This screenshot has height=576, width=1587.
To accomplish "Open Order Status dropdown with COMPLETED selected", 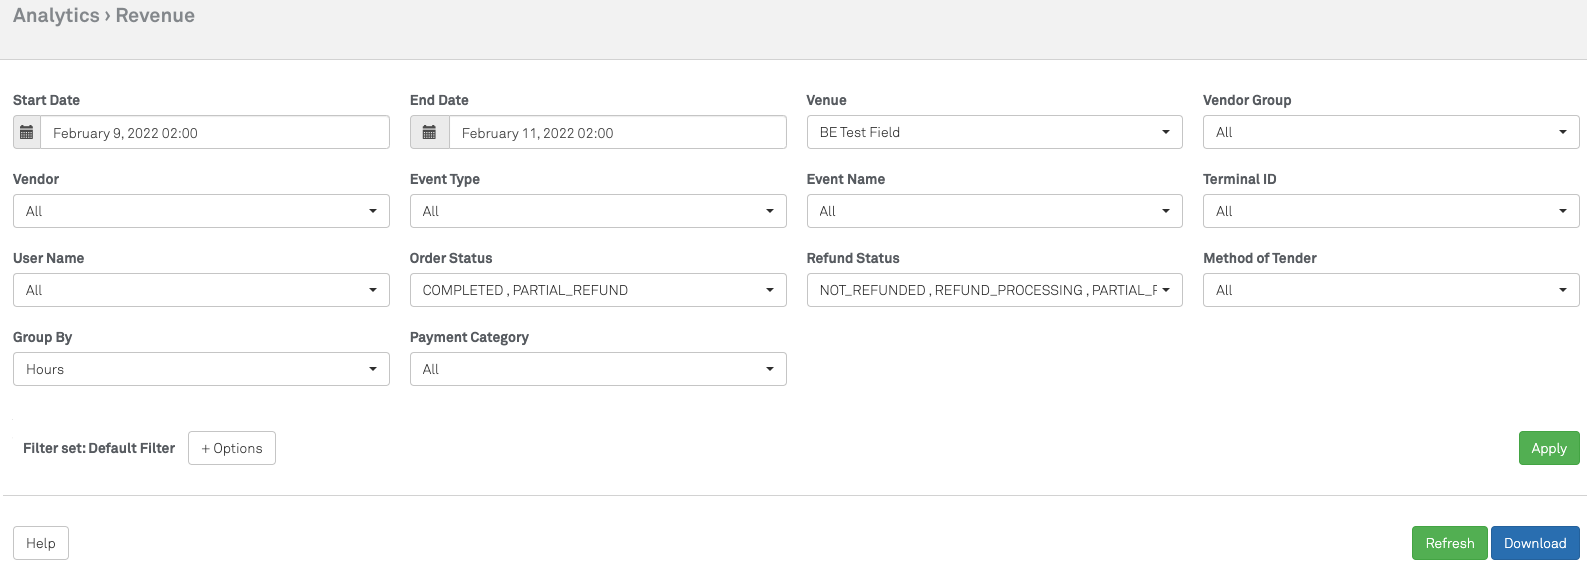I will pyautogui.click(x=597, y=290).
